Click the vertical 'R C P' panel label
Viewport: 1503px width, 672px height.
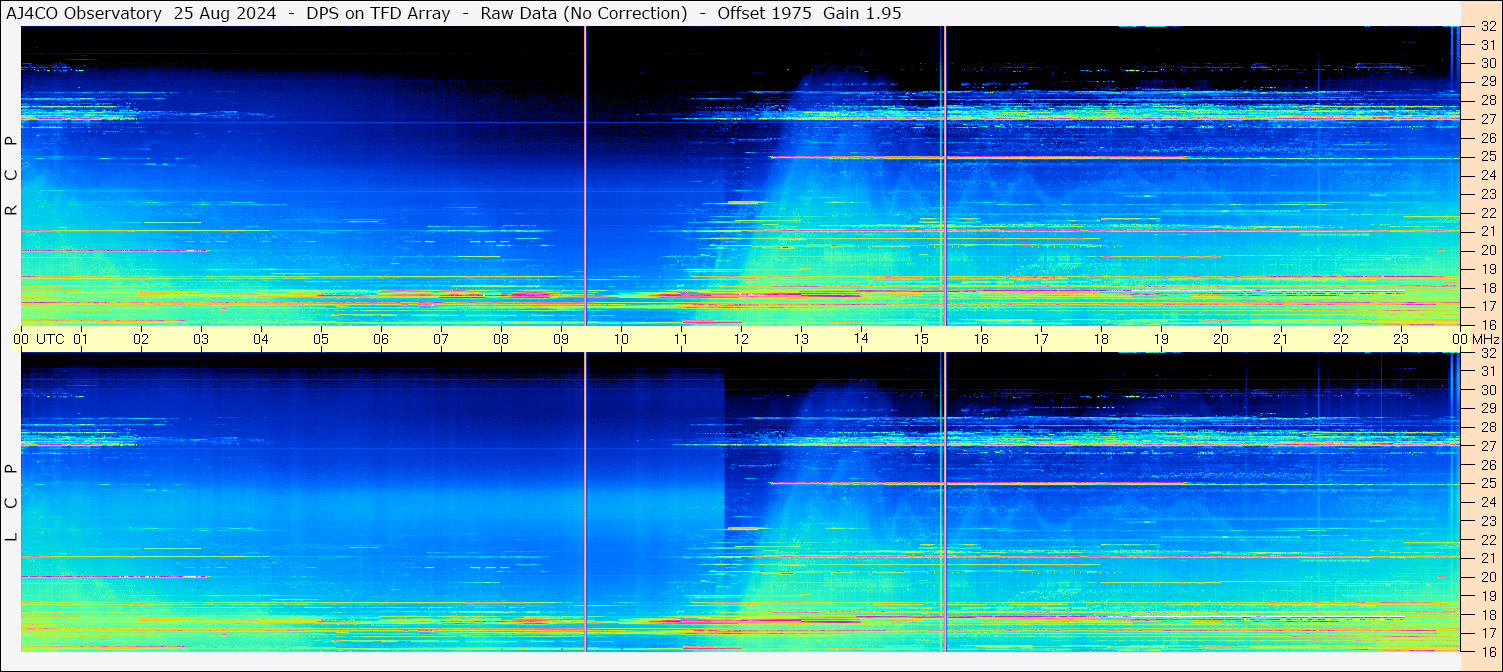coord(11,175)
